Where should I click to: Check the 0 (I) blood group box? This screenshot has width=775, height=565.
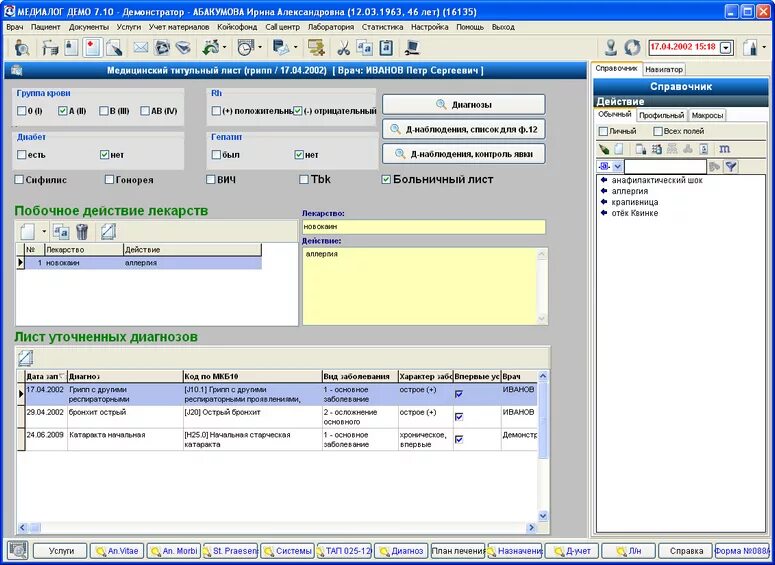pyautogui.click(x=21, y=111)
